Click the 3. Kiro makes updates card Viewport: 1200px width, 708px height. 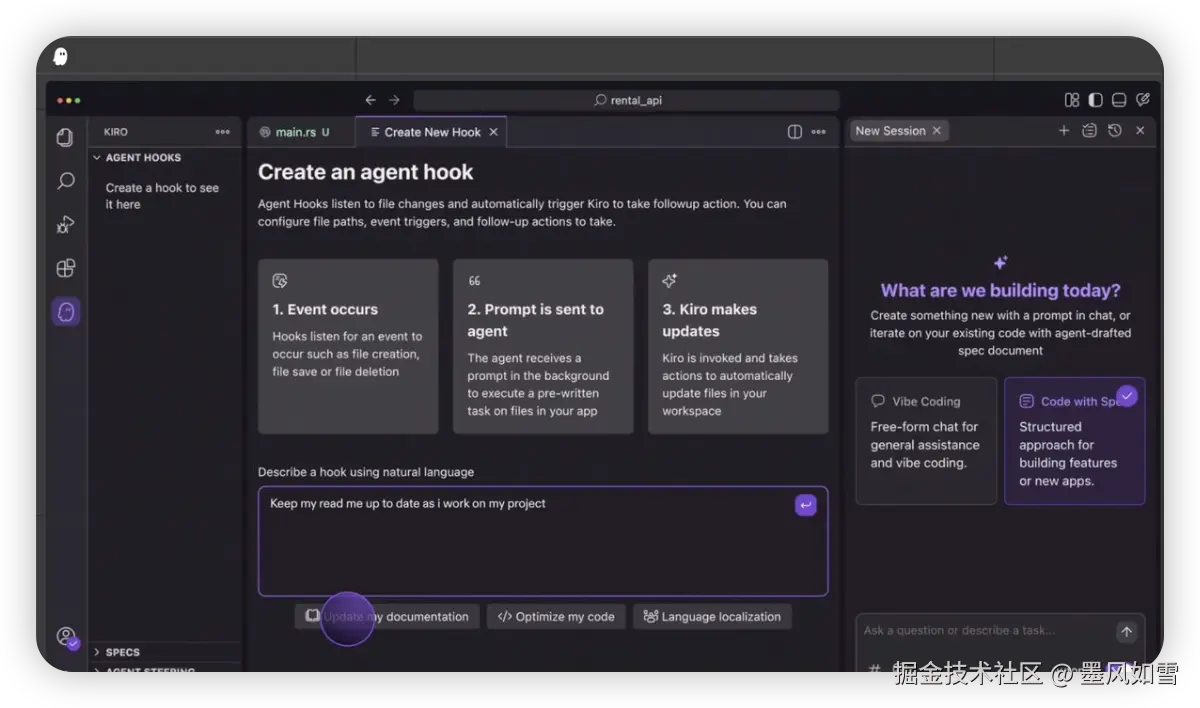738,346
